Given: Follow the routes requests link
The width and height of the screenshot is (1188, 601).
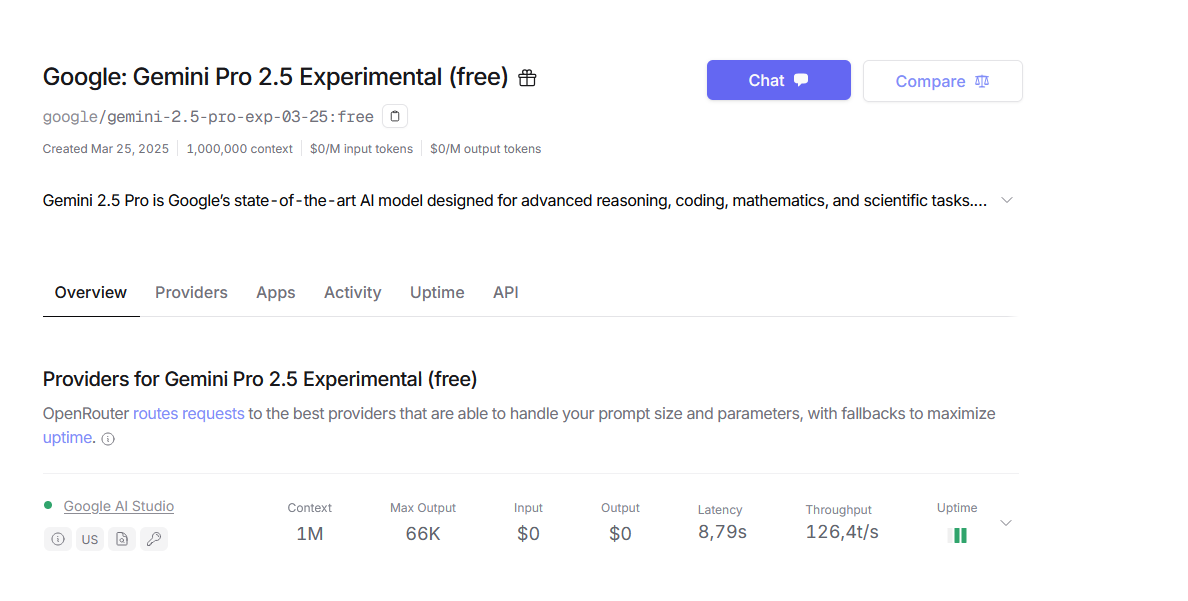Looking at the screenshot, I should (189, 414).
